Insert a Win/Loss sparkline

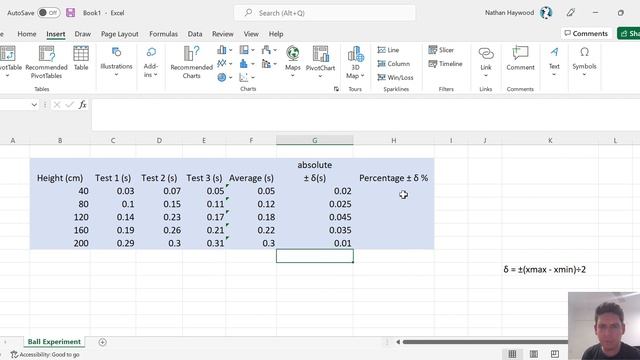pyautogui.click(x=395, y=77)
